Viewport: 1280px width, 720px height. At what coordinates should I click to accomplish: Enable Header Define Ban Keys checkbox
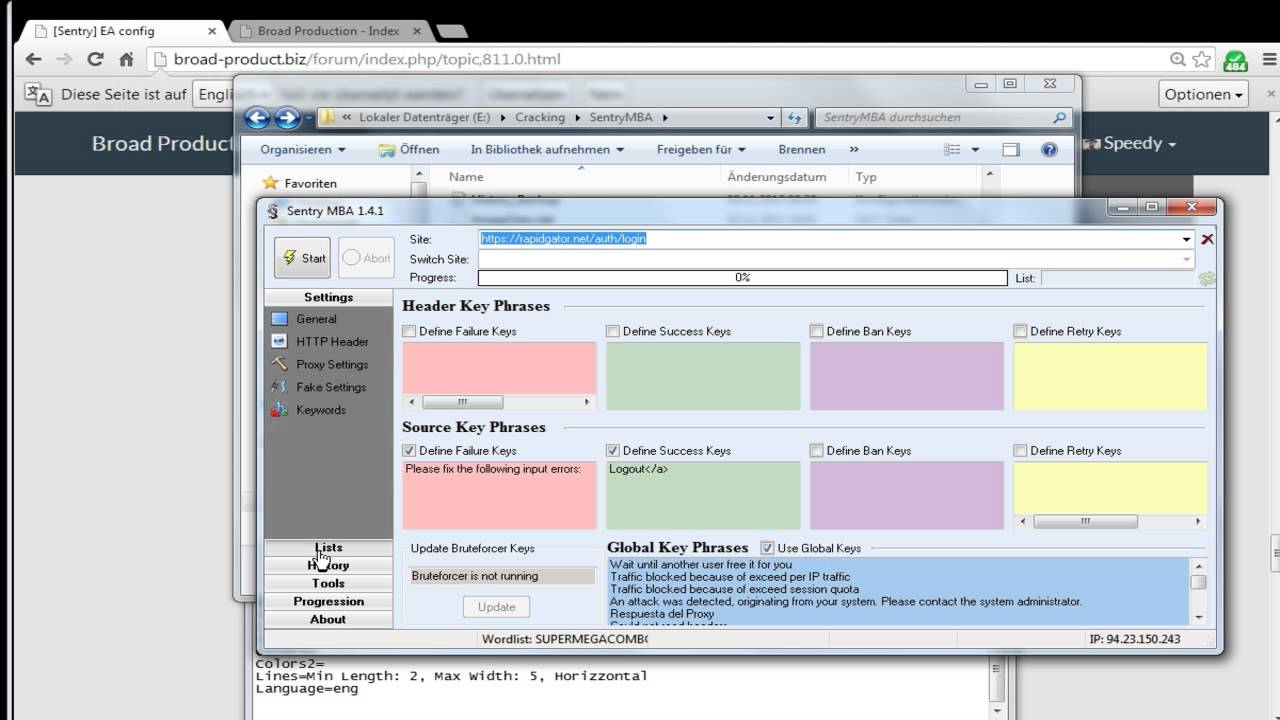tap(817, 331)
